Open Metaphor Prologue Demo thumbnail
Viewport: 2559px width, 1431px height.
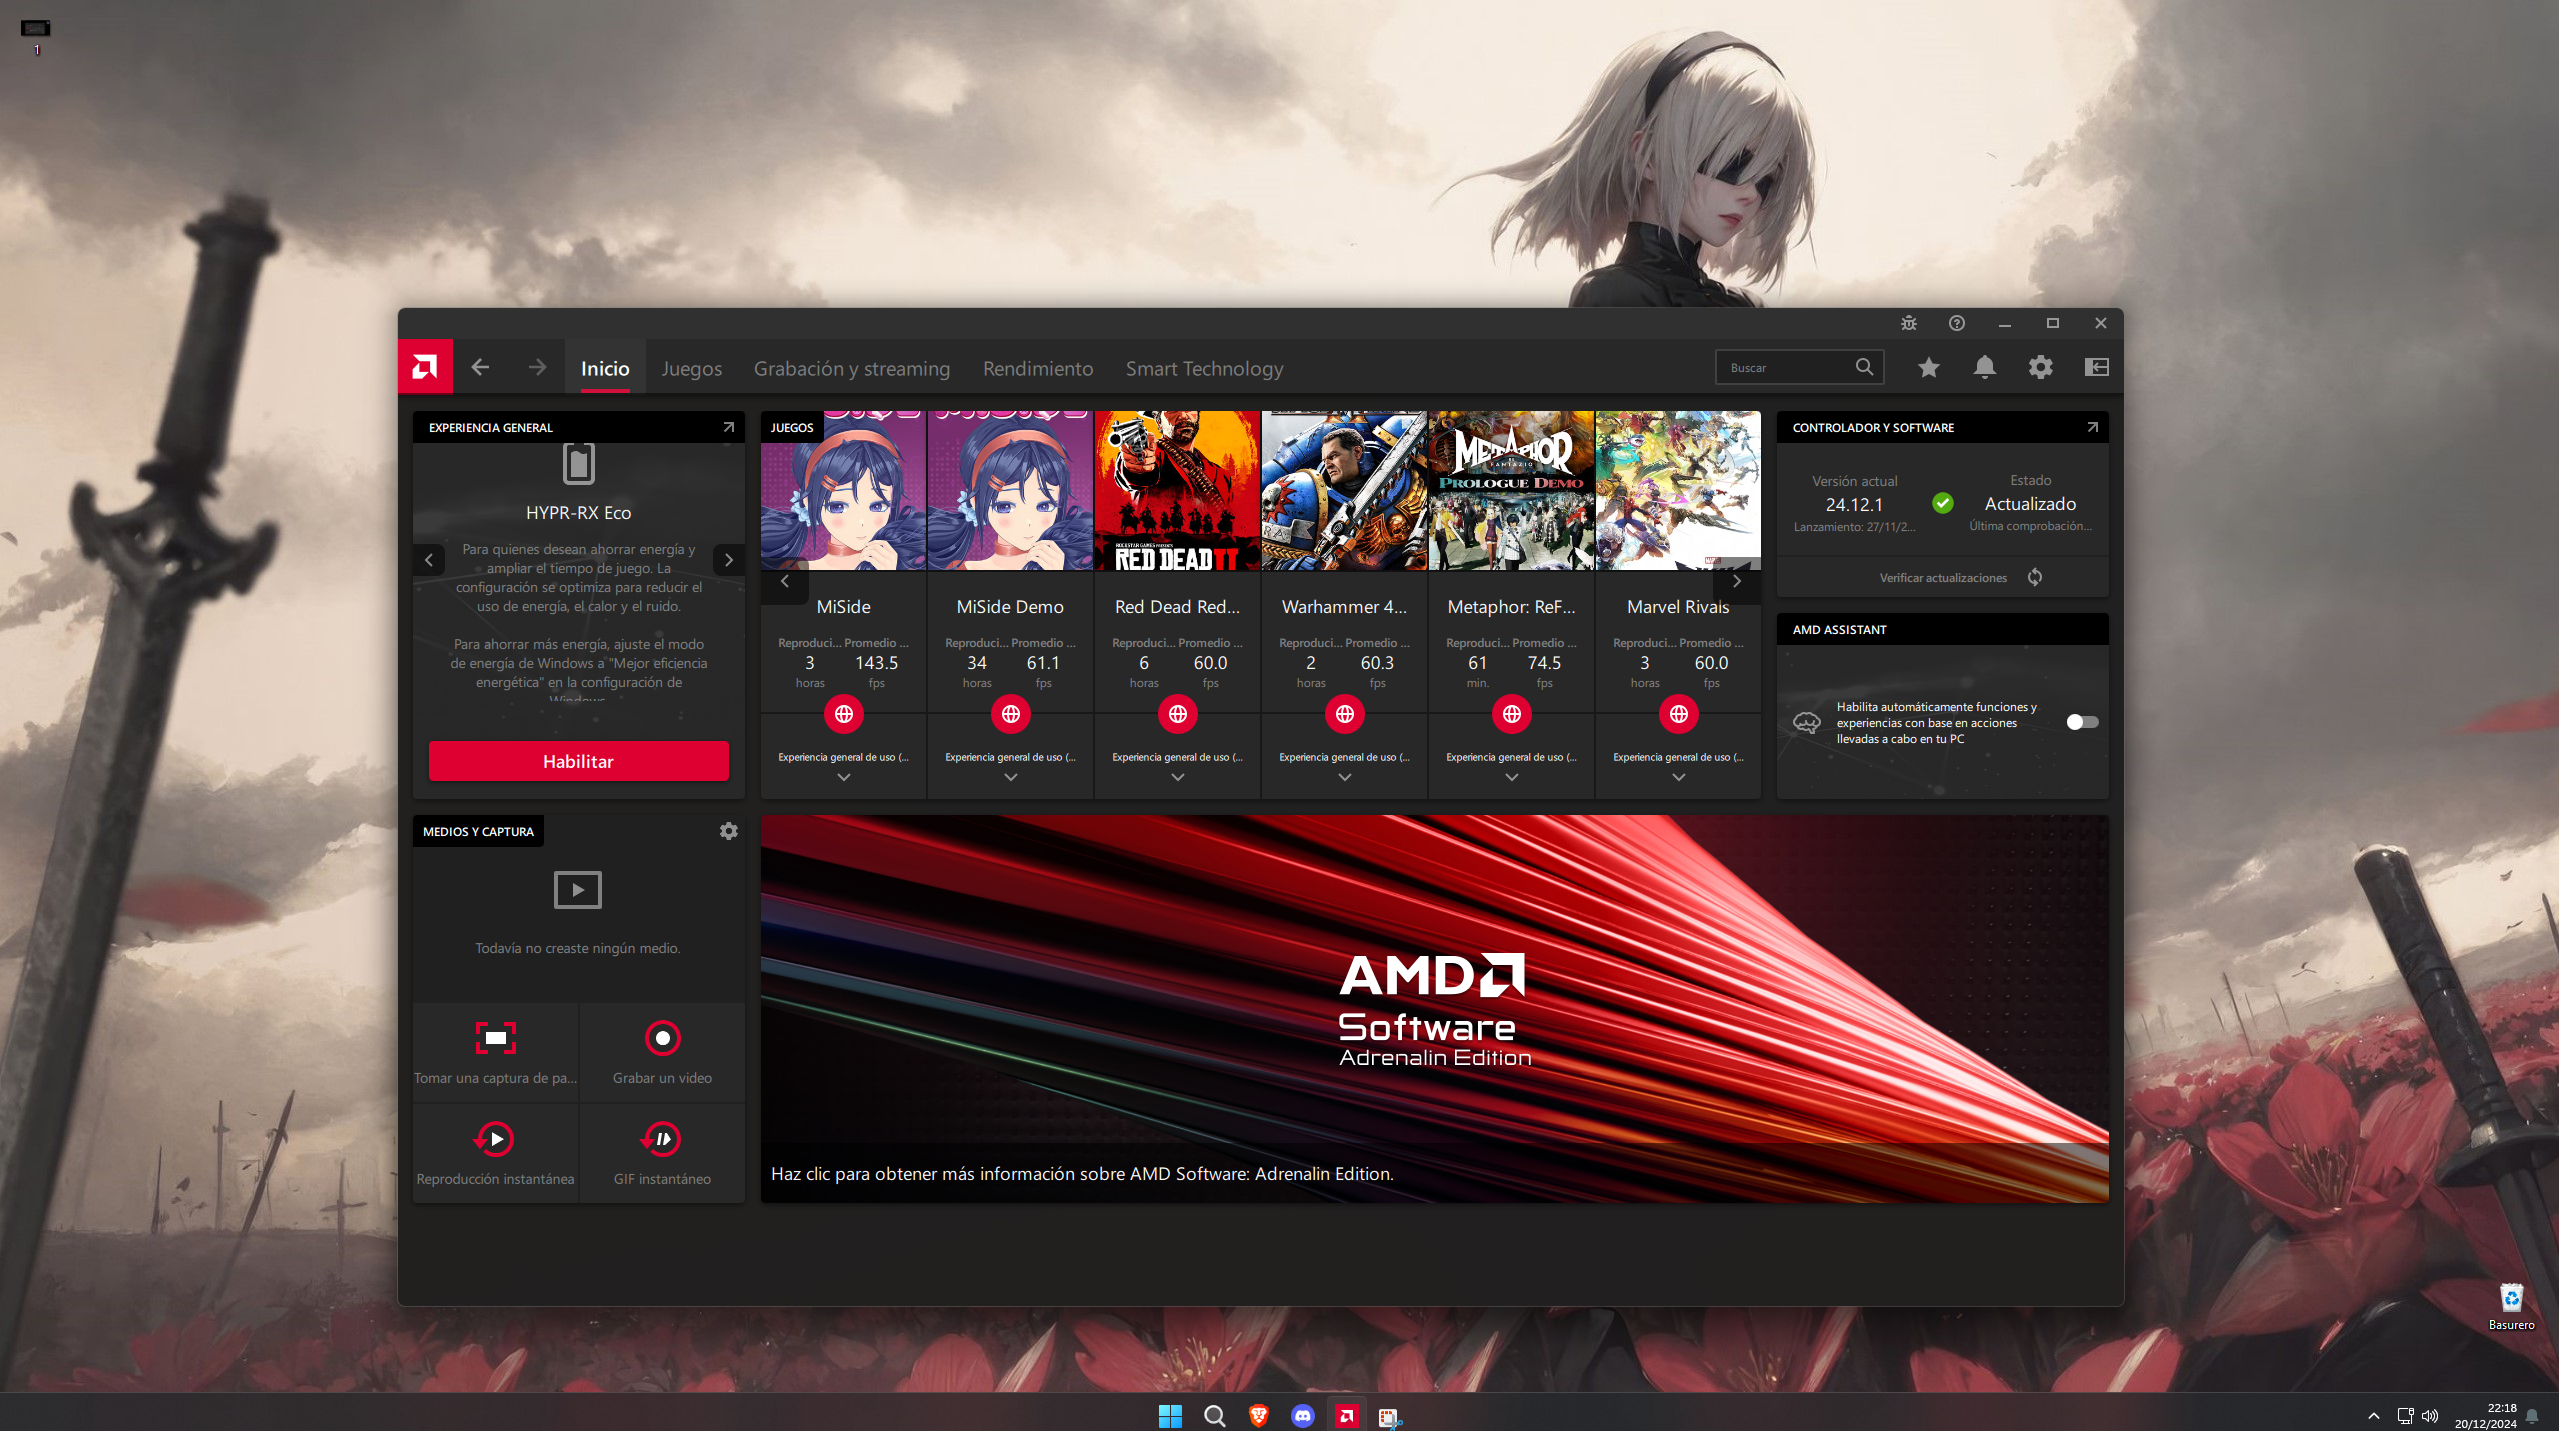point(1512,490)
